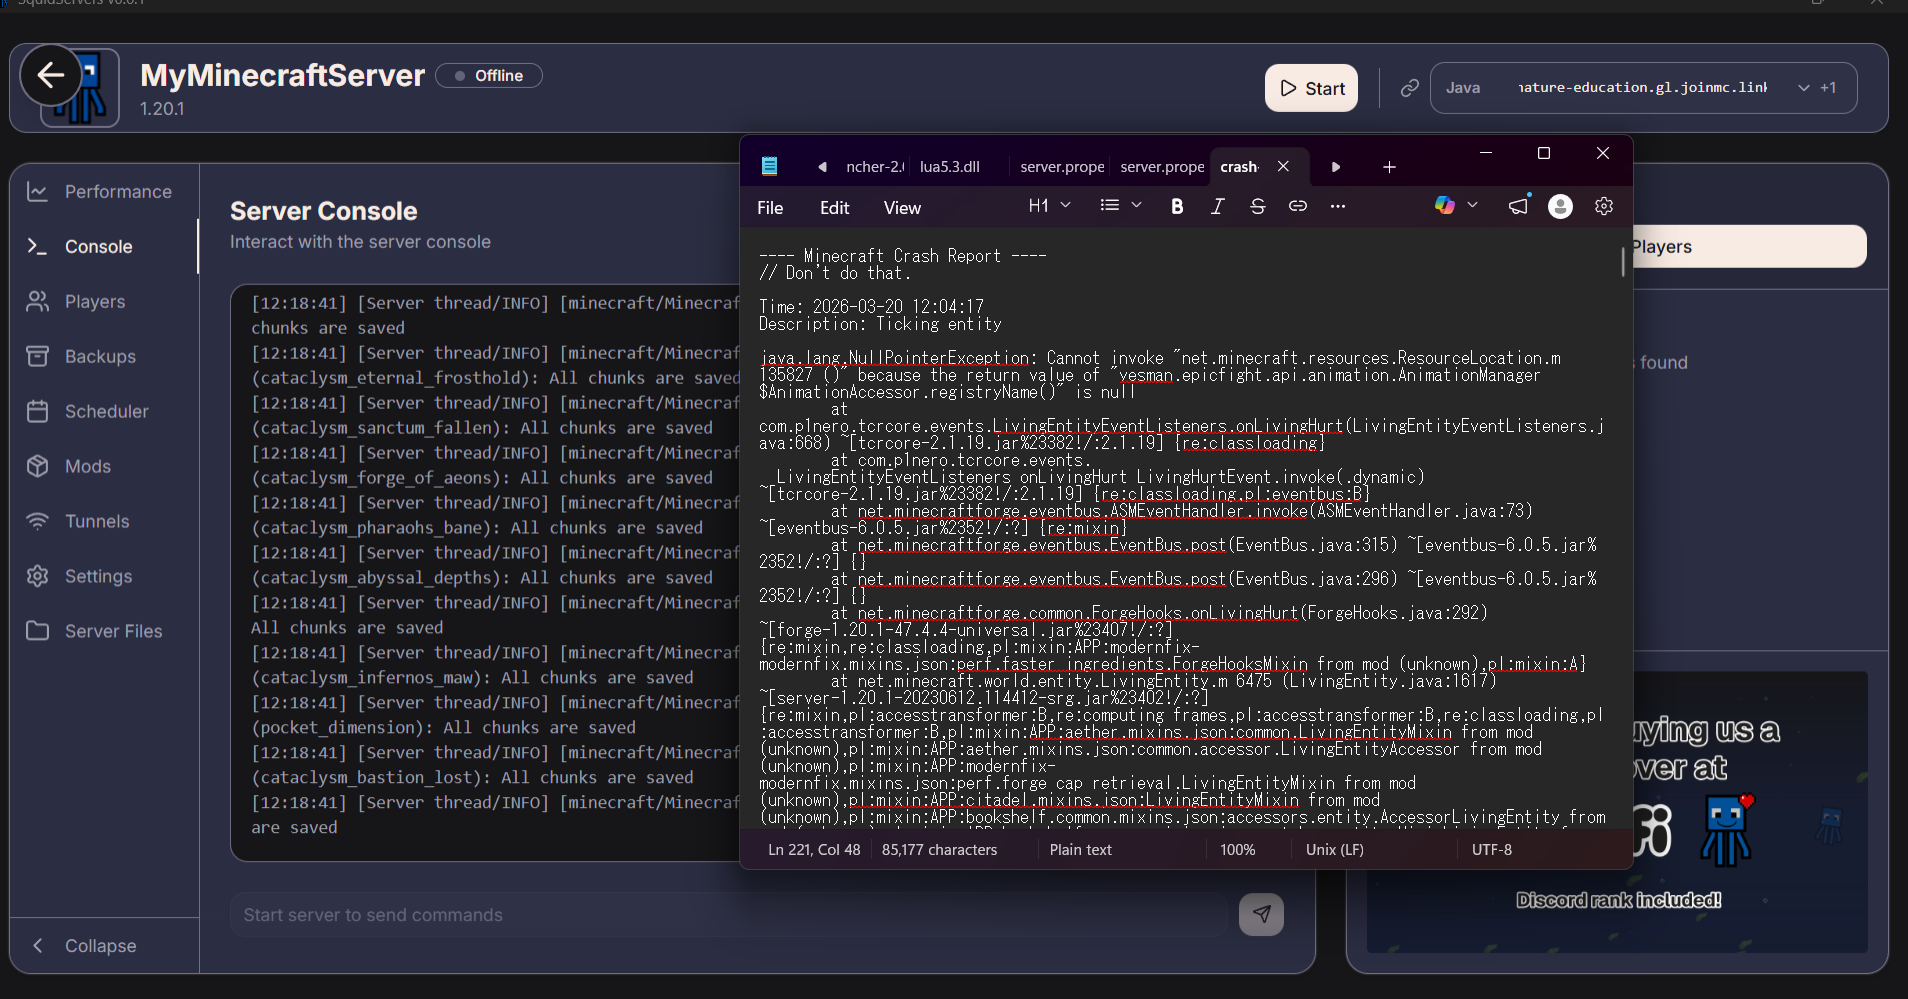1908x999 pixels.
Task: Click the Tunnels wifi icon
Action: 37,521
